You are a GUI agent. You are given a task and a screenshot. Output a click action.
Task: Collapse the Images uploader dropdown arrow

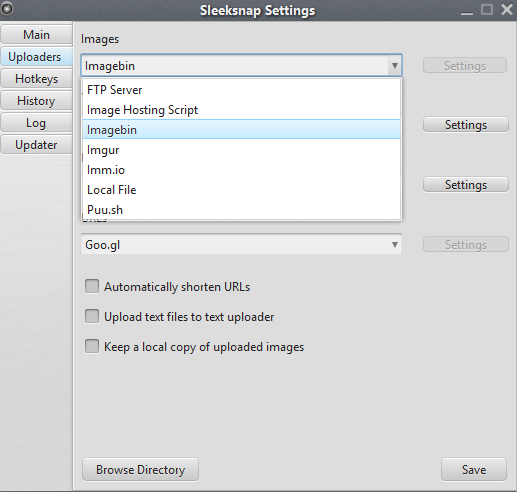click(395, 65)
